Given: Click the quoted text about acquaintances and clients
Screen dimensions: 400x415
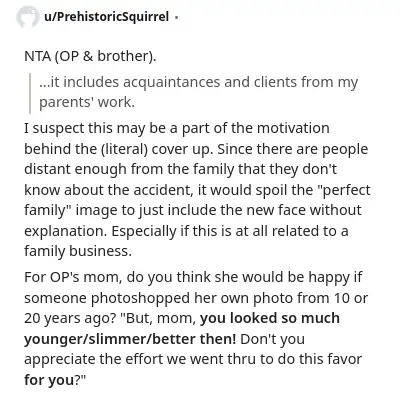Looking at the screenshot, I should click(198, 92).
